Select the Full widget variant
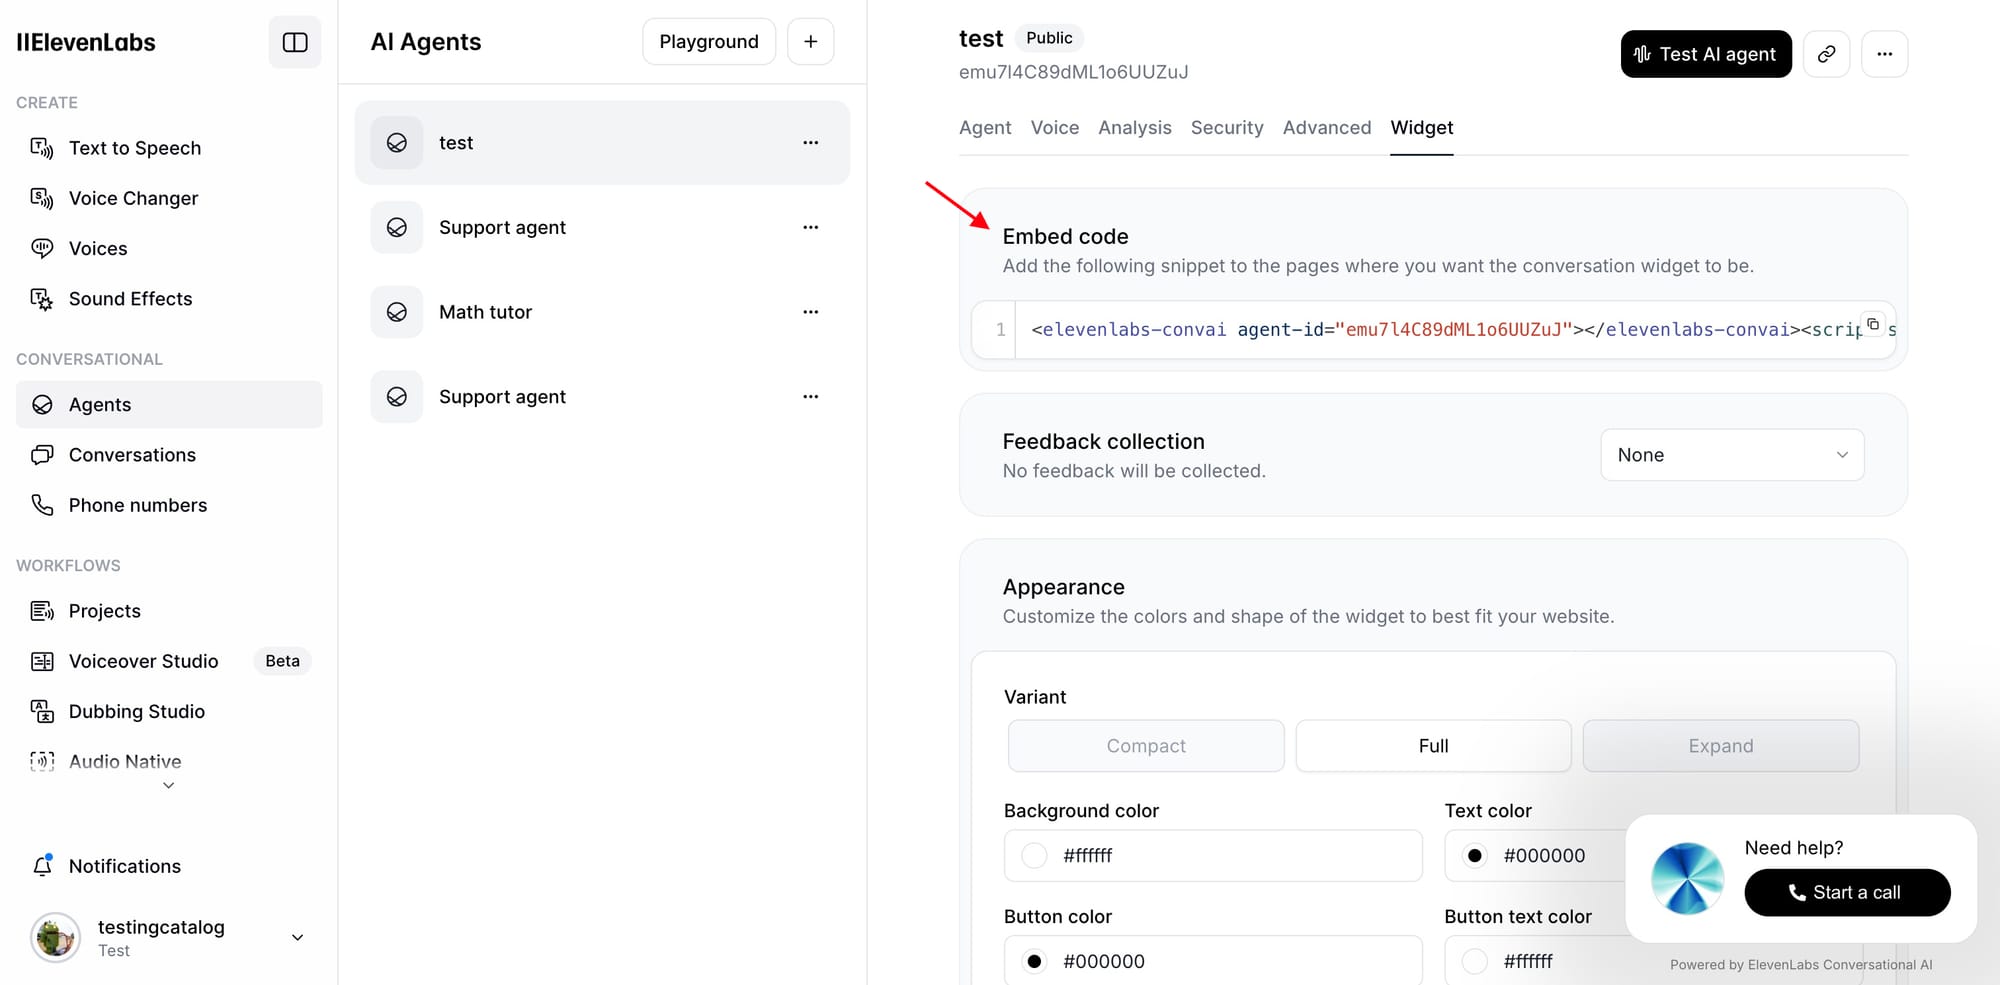The image size is (2000, 985). point(1434,746)
